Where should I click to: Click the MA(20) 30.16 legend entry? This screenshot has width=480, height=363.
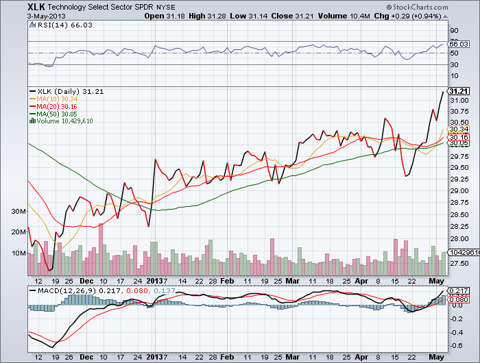pyautogui.click(x=57, y=107)
